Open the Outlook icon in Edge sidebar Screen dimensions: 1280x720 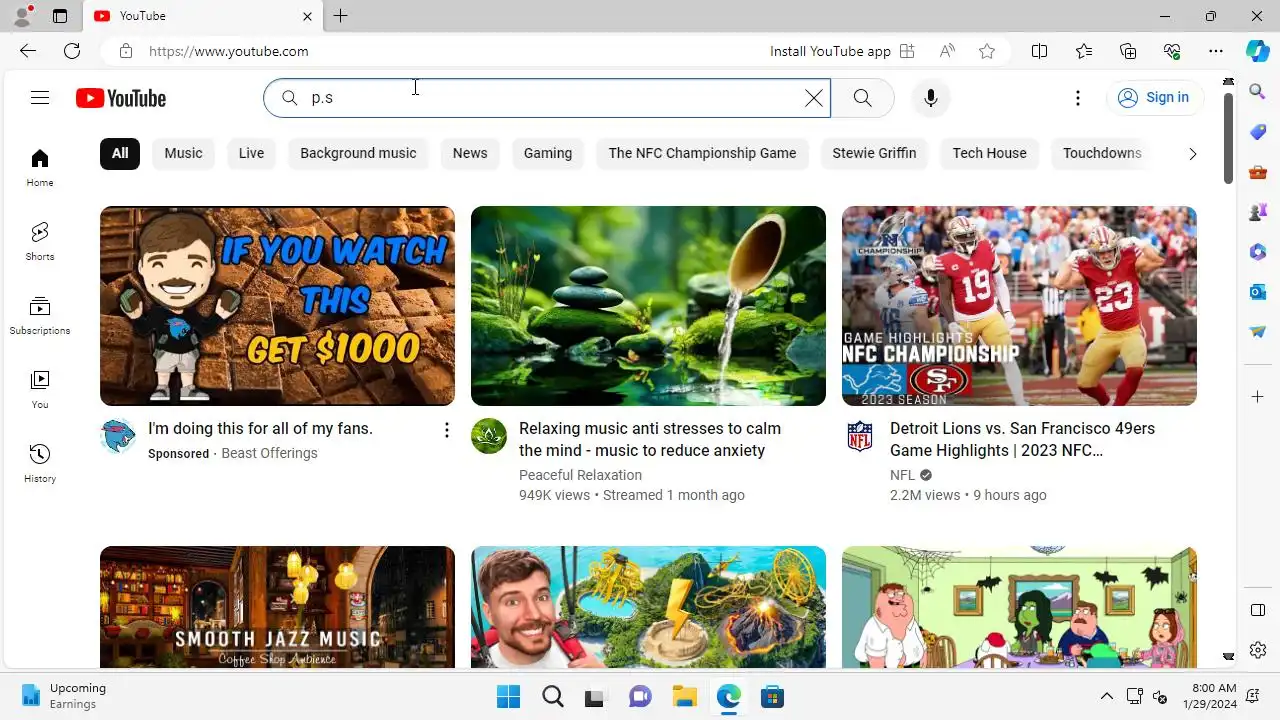[1258, 292]
